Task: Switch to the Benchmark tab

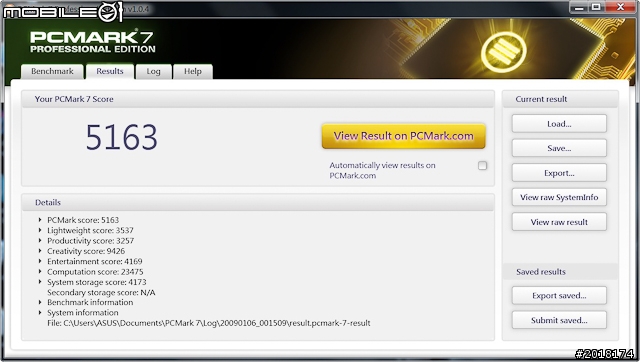Action: click(x=52, y=71)
